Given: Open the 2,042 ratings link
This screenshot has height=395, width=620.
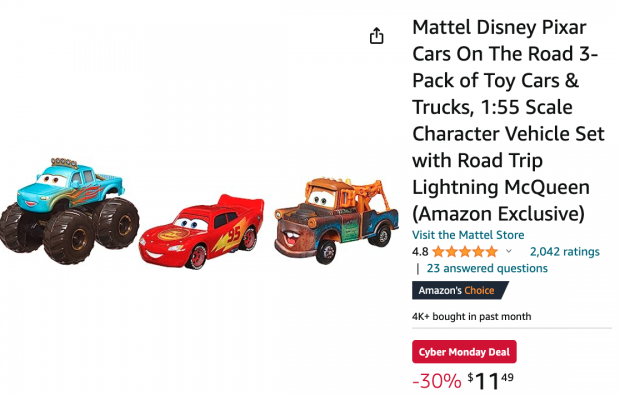Looking at the screenshot, I should coord(565,251).
